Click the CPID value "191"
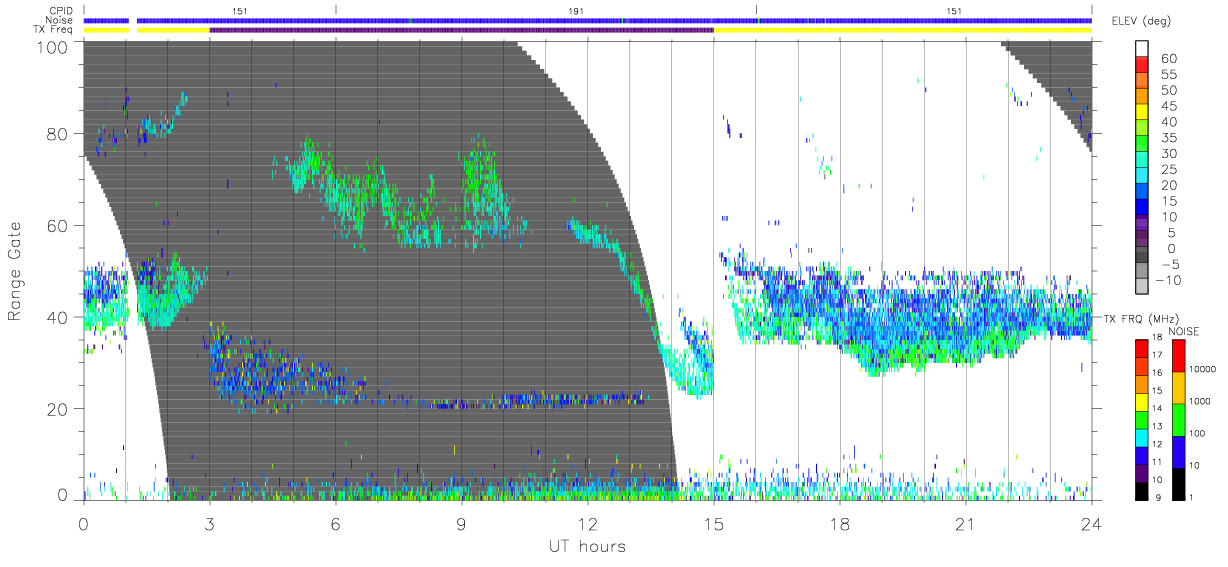The height and width of the screenshot is (567, 1228). pos(575,11)
